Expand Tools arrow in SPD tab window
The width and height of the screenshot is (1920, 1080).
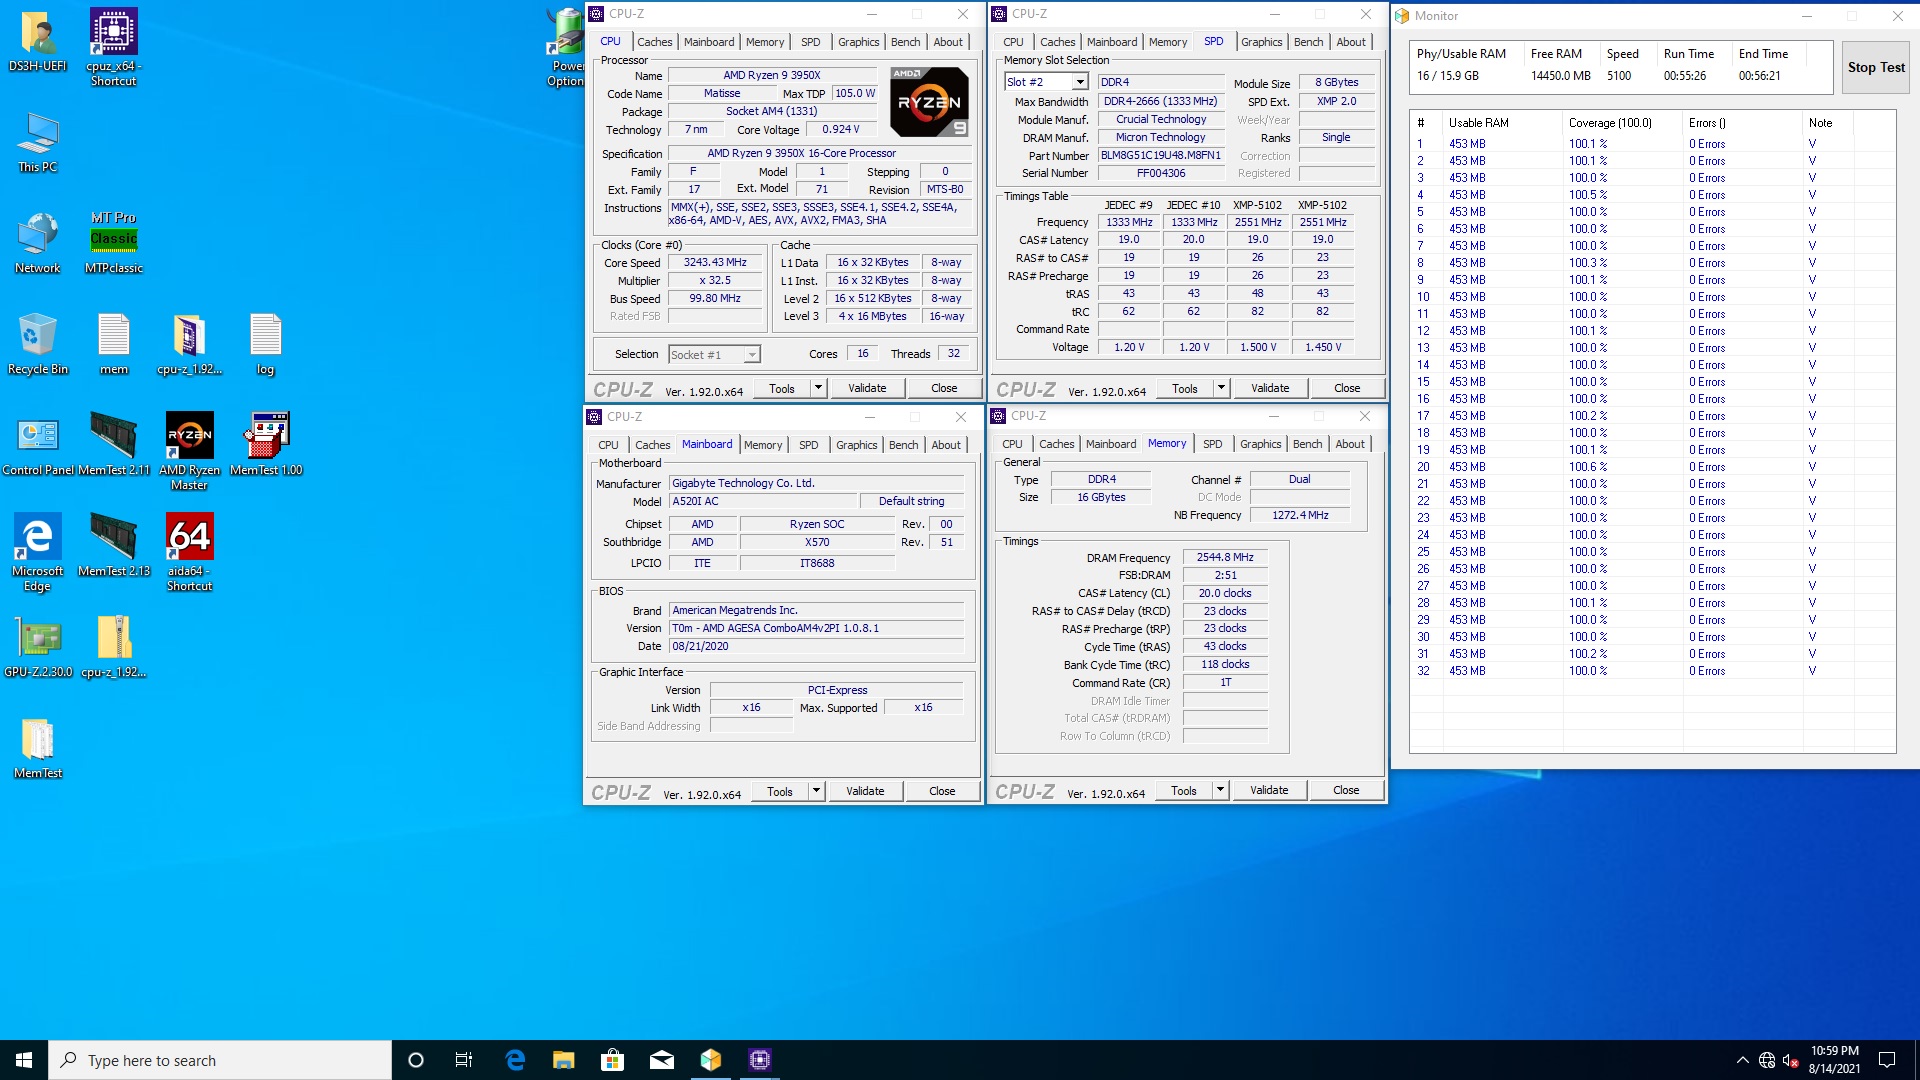[x=1221, y=388]
